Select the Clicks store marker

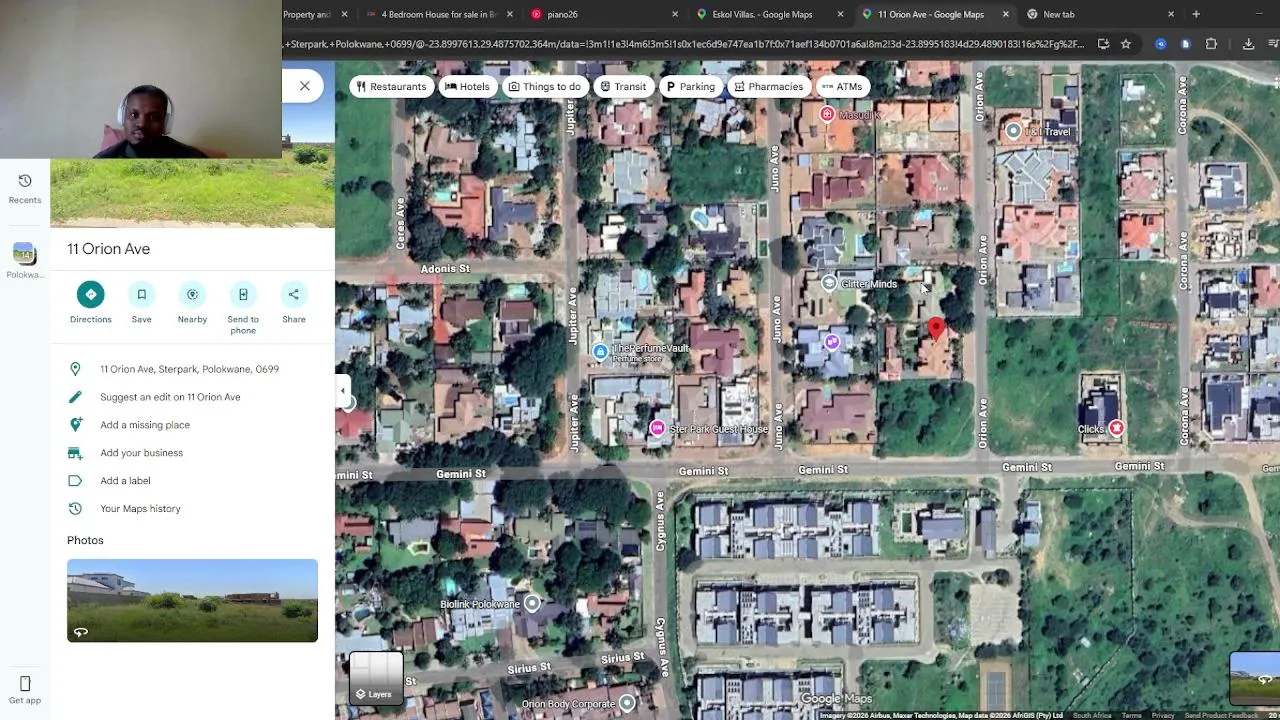(x=1116, y=428)
